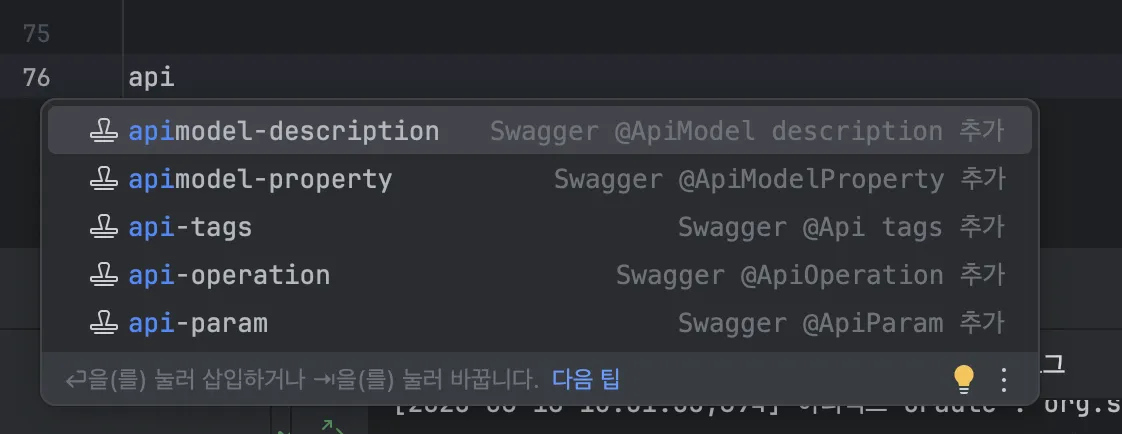The width and height of the screenshot is (1122, 434).
Task: Pick the api-tags live template
Action: [x=190, y=228]
